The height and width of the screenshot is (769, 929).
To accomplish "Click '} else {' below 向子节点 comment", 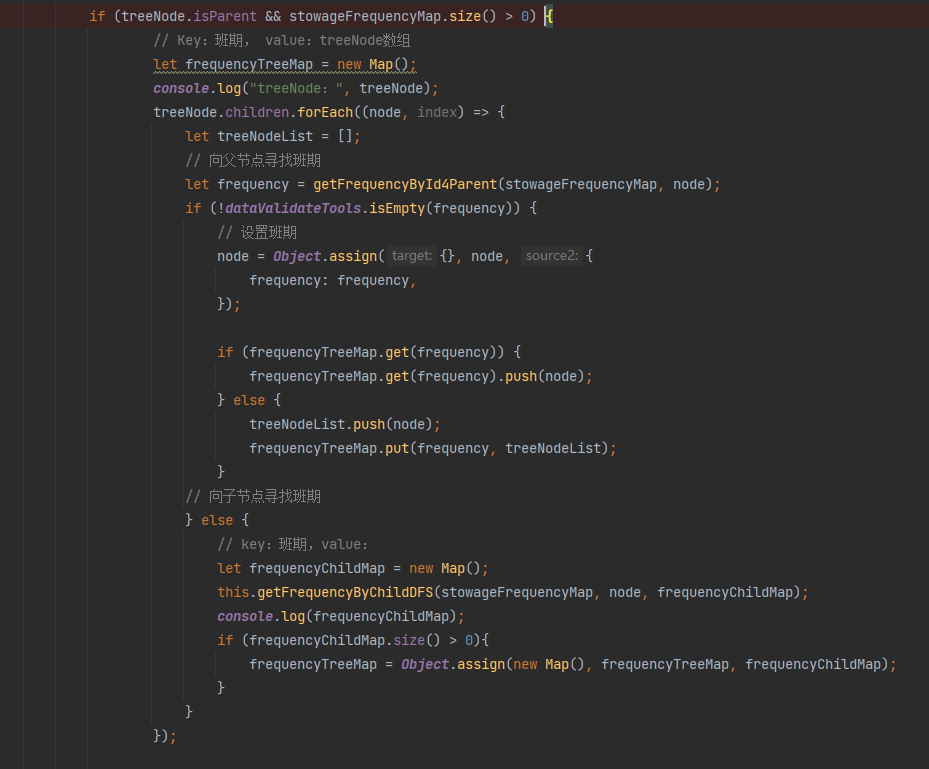I will coord(217,520).
